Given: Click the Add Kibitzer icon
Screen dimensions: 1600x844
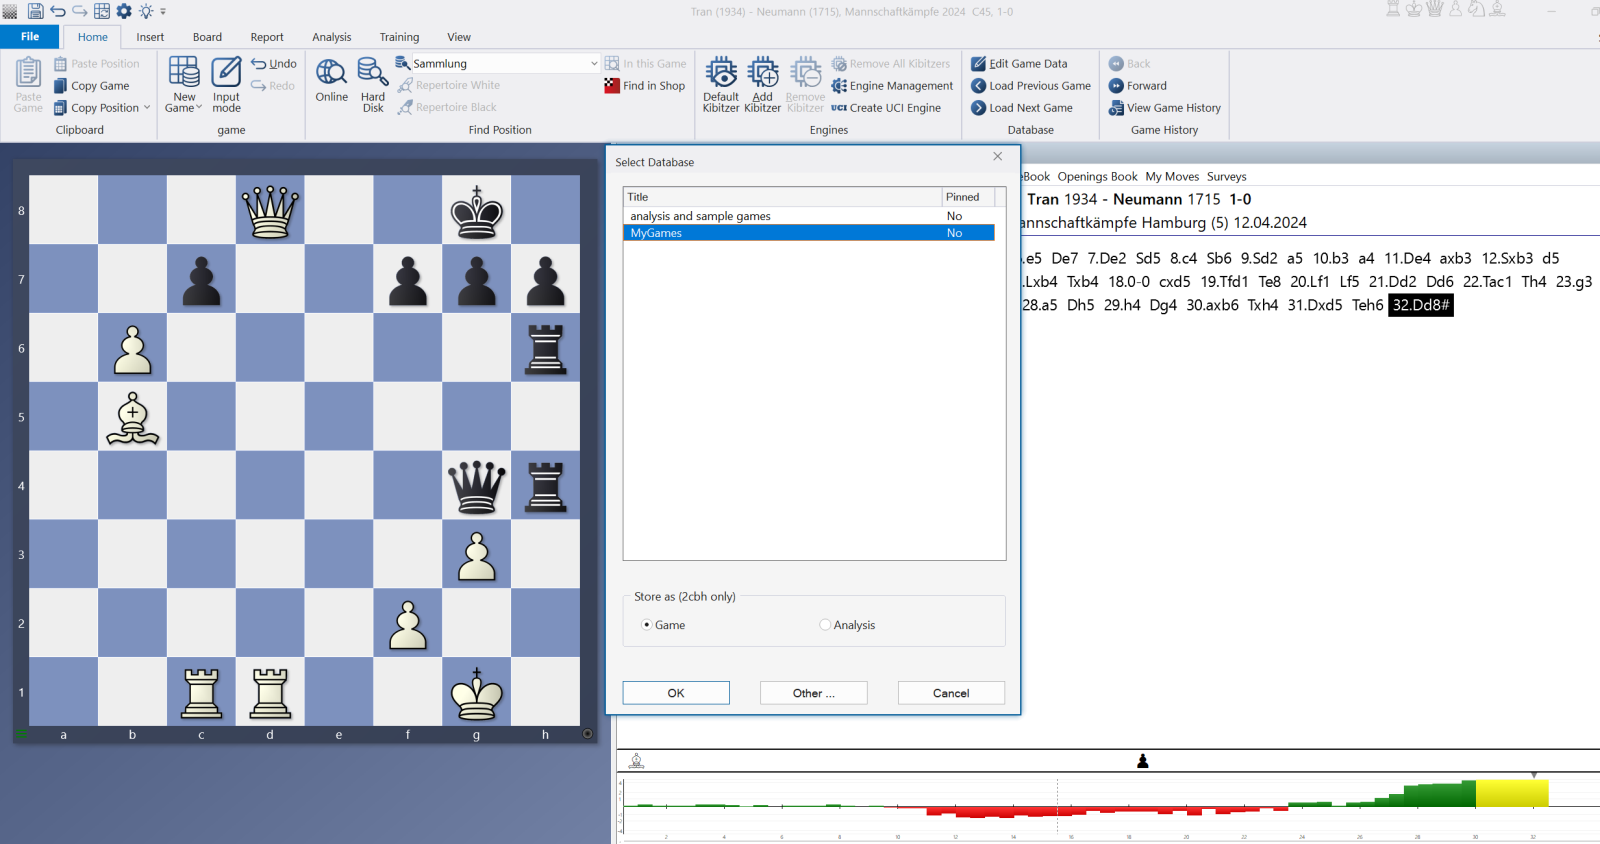Looking at the screenshot, I should pyautogui.click(x=763, y=74).
